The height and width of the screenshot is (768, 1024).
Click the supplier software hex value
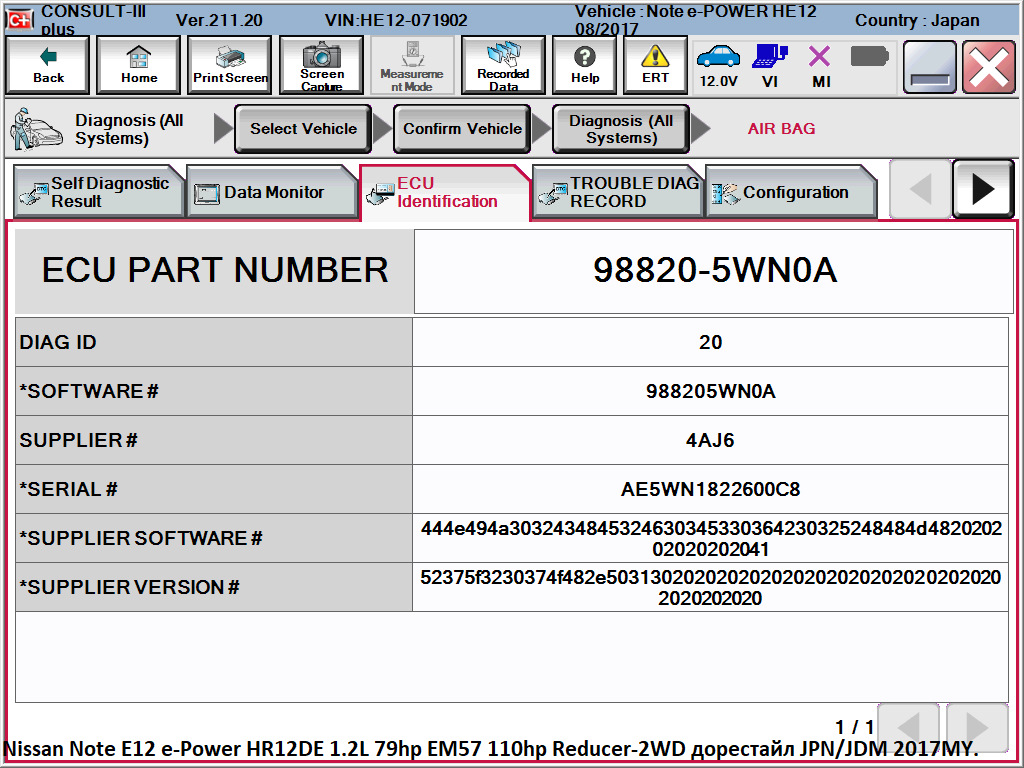pos(711,538)
